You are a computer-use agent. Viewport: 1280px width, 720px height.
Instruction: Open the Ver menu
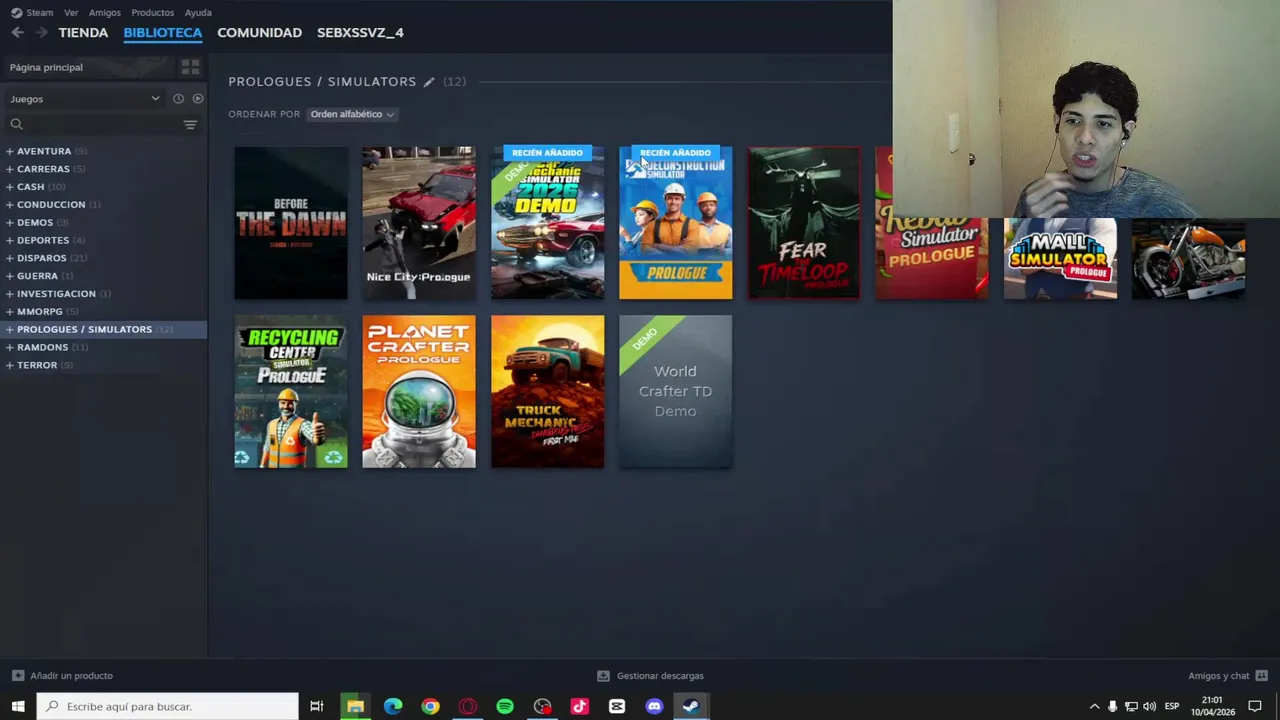(71, 12)
